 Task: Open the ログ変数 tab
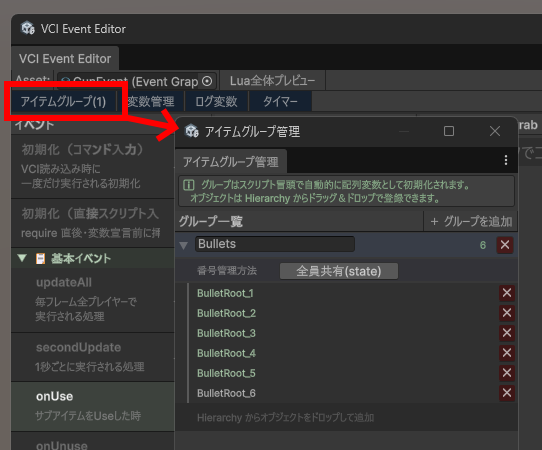[216, 102]
